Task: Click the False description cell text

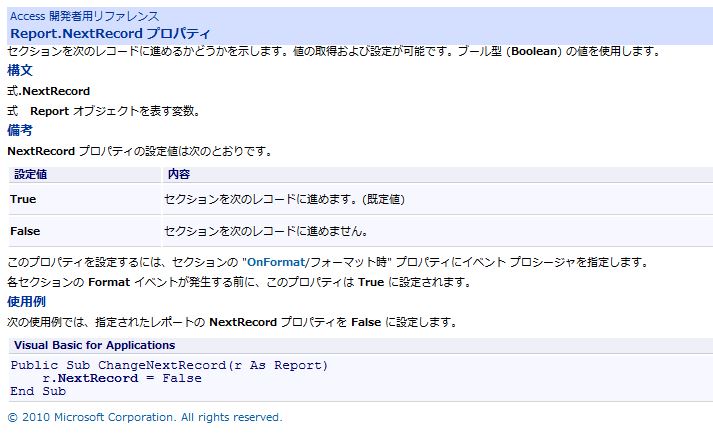Action: [266, 231]
